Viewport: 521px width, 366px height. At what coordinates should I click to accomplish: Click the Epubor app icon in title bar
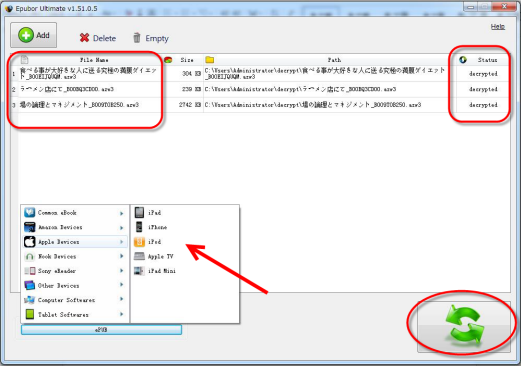pyautogui.click(x=9, y=9)
